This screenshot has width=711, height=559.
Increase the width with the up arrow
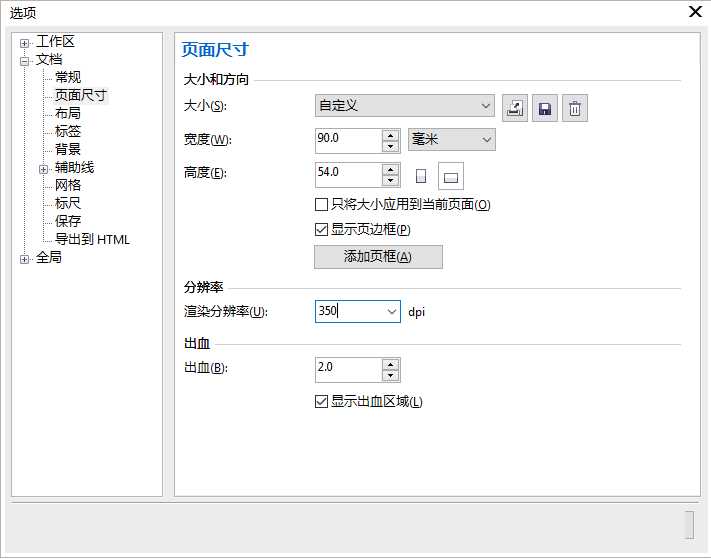(x=390, y=134)
